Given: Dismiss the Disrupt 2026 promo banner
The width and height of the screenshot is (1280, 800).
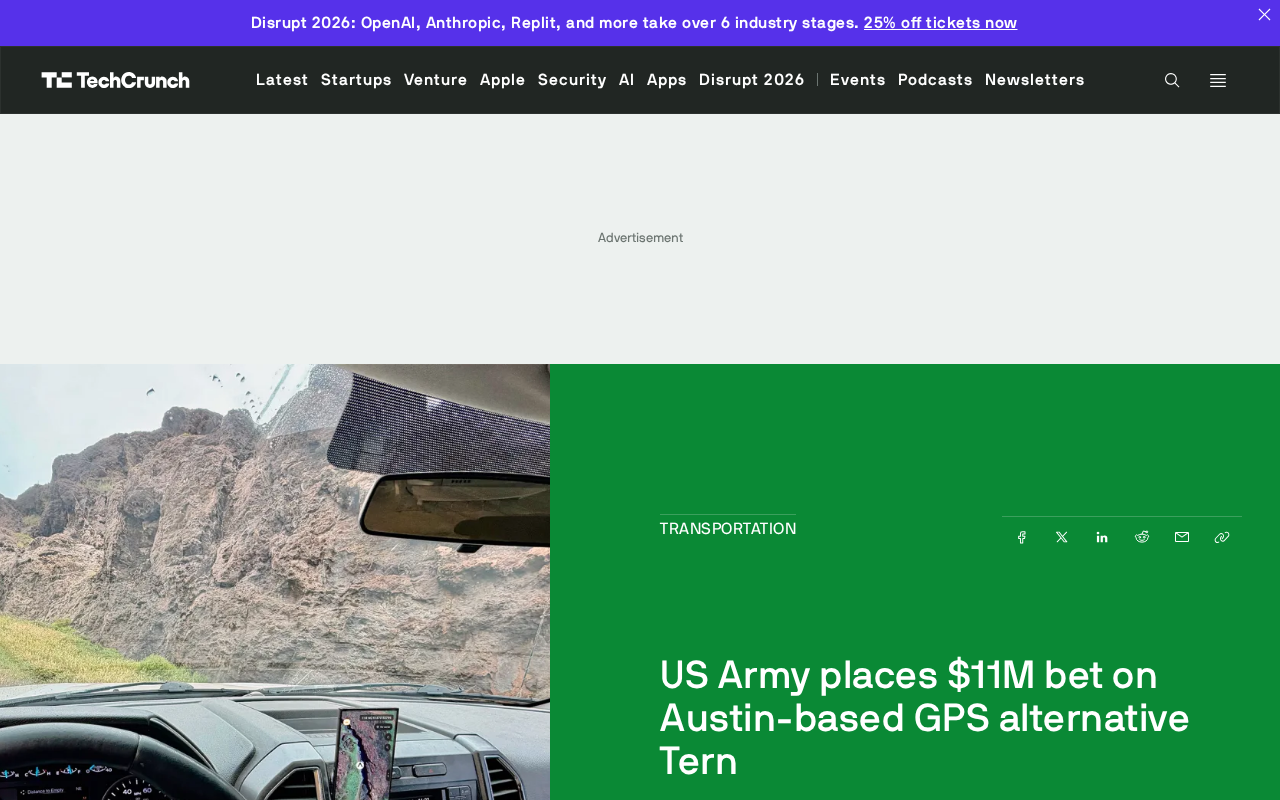Looking at the screenshot, I should (x=1264, y=15).
